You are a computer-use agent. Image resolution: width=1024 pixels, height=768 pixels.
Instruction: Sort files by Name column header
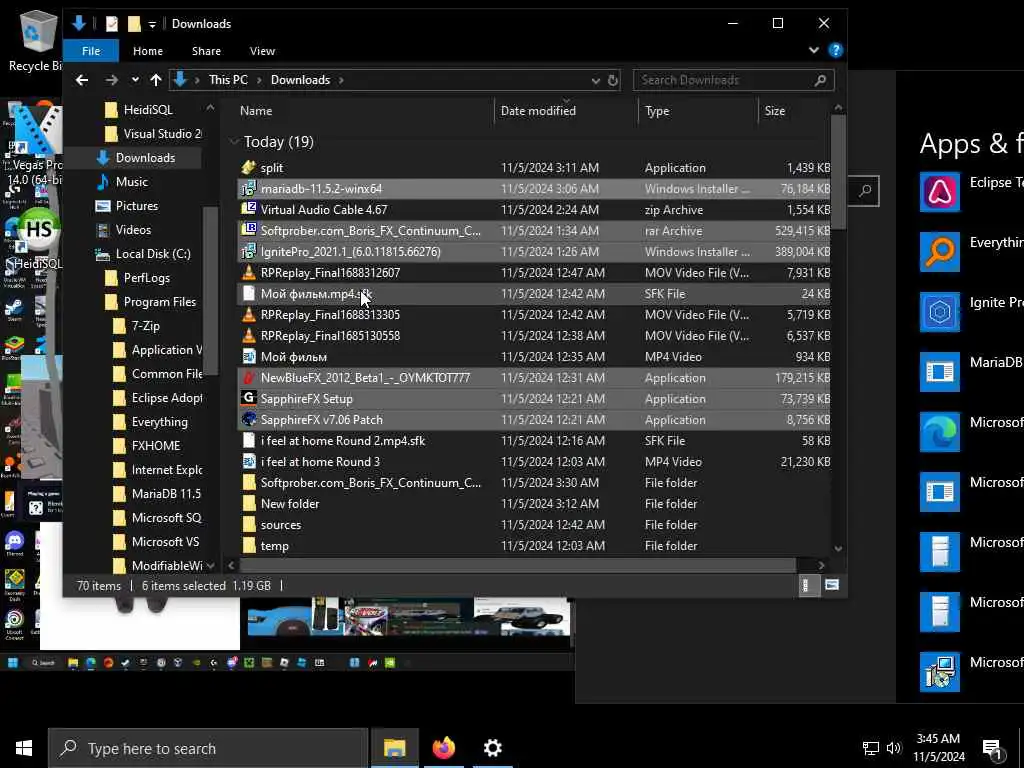256,111
